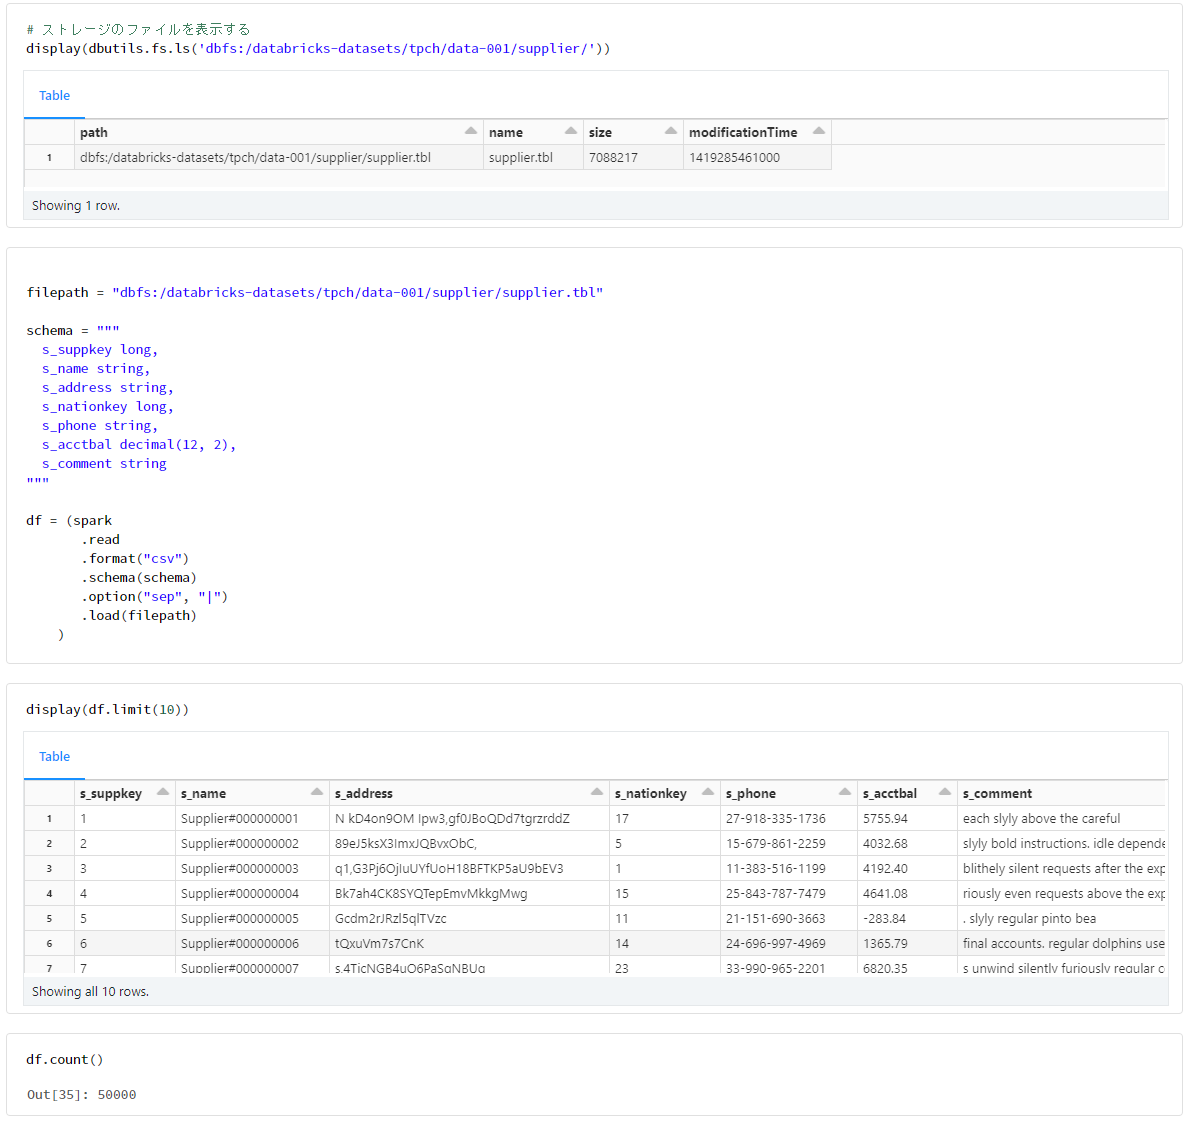Click row 5 of the supplier table

click(400, 918)
